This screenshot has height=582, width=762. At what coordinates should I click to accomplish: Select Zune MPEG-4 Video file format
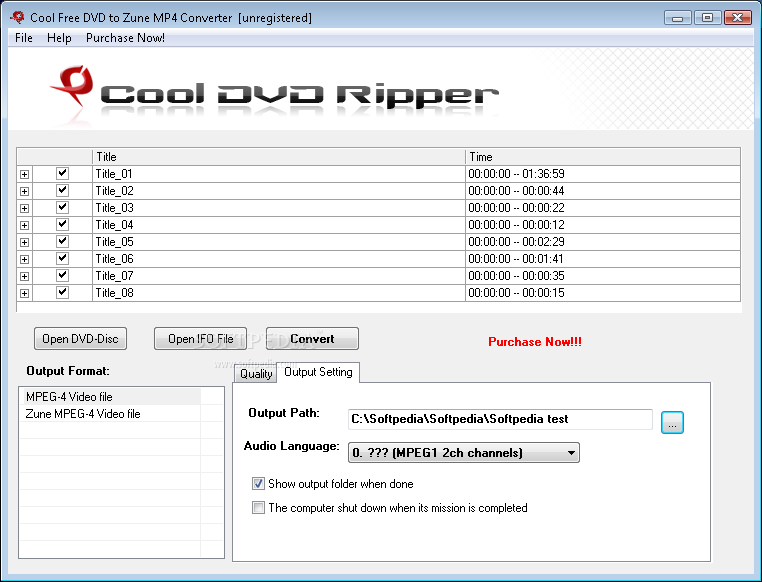(111, 414)
